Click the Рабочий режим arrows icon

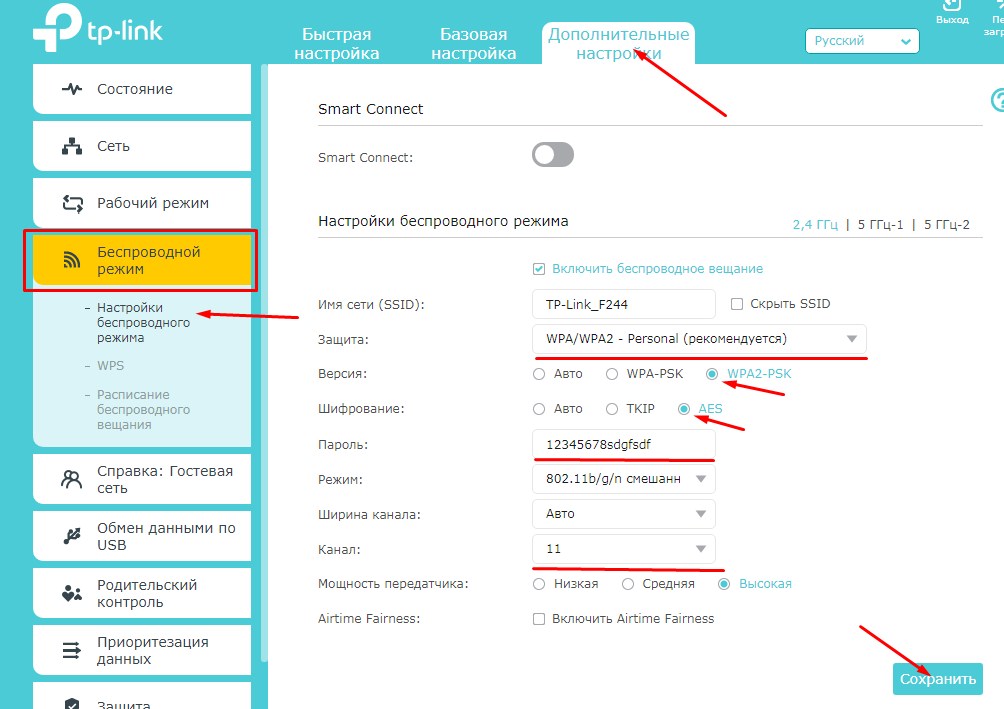click(x=72, y=204)
